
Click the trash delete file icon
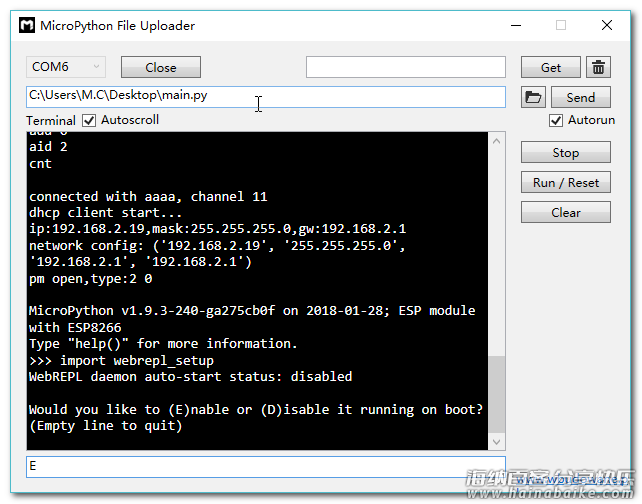(598, 67)
